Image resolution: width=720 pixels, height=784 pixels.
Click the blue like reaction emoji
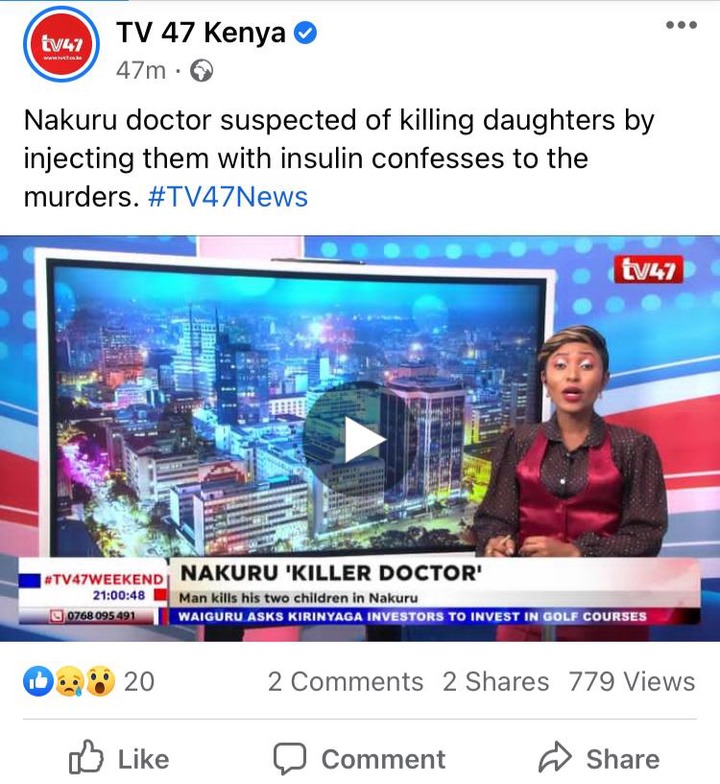click(x=38, y=681)
